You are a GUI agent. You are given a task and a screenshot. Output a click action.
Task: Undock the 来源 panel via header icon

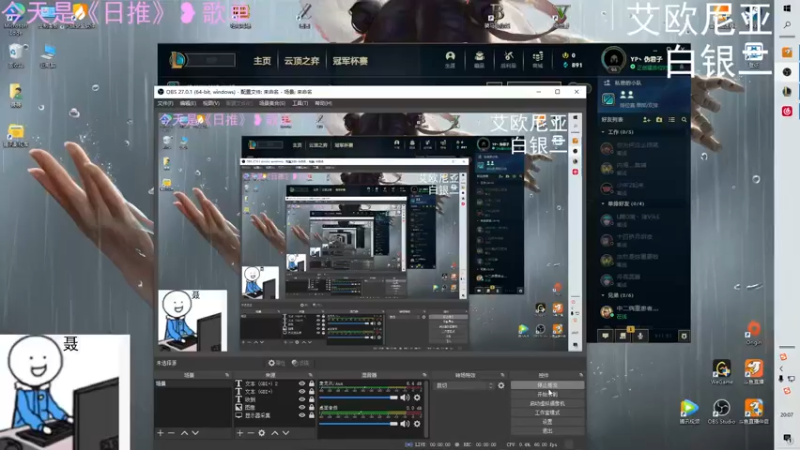(x=311, y=375)
